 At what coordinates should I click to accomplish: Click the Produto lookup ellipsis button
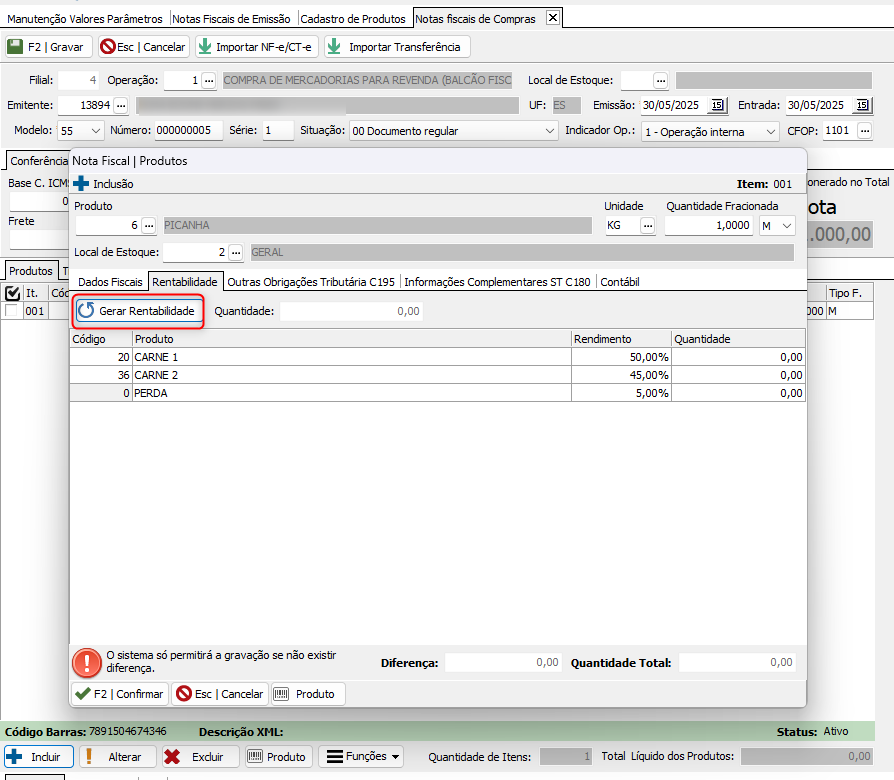pos(148,226)
